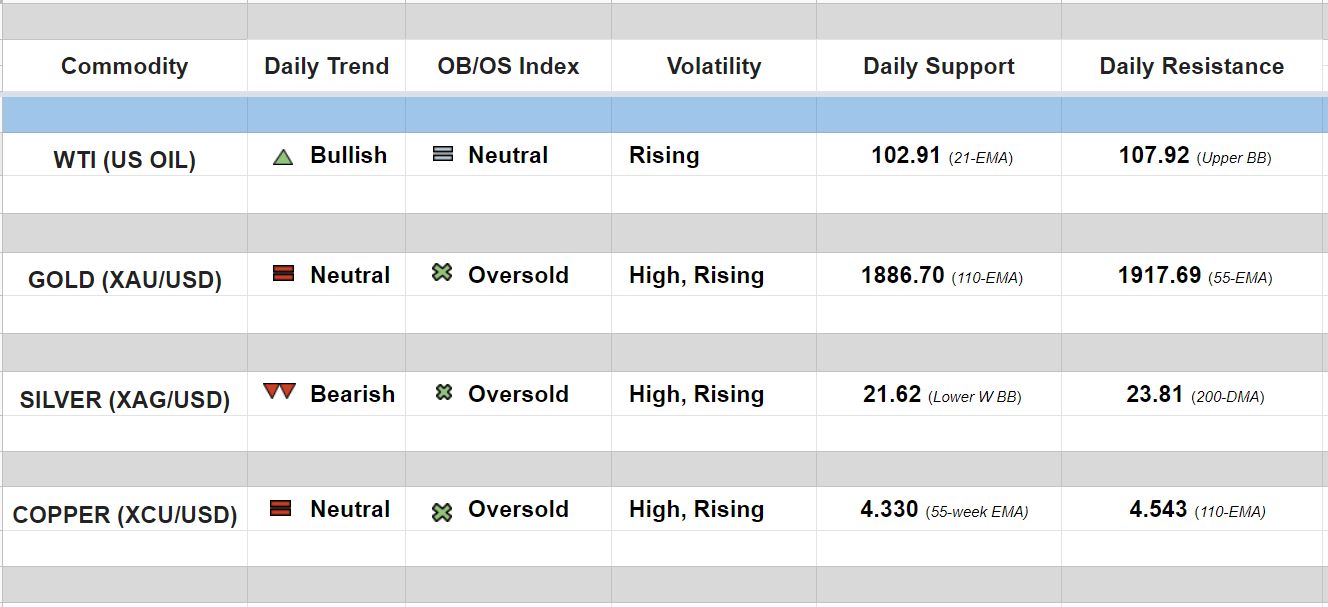Click Gold daily resistance value 1917.69

(1159, 275)
